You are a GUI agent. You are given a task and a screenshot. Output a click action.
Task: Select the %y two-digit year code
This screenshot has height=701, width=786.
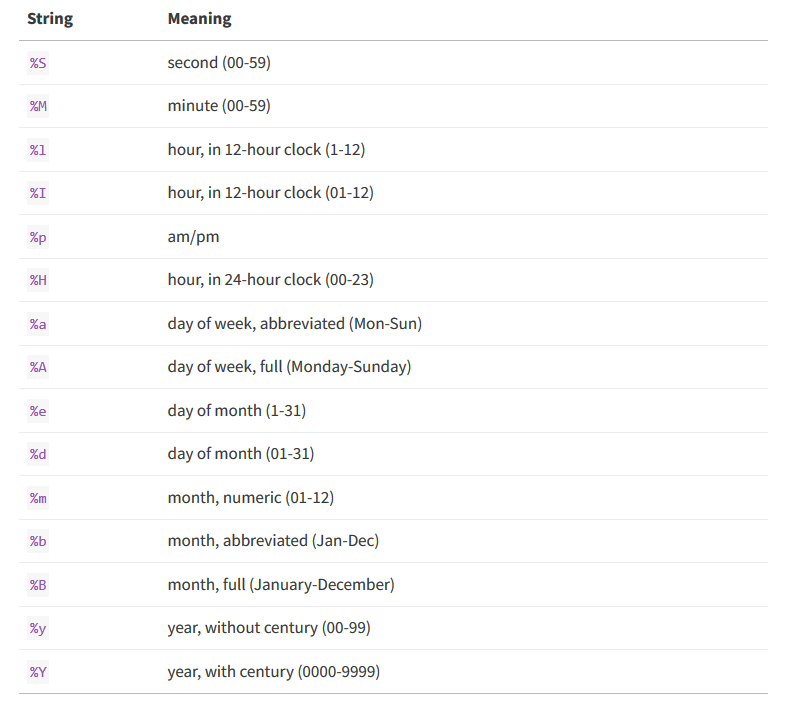click(38, 628)
